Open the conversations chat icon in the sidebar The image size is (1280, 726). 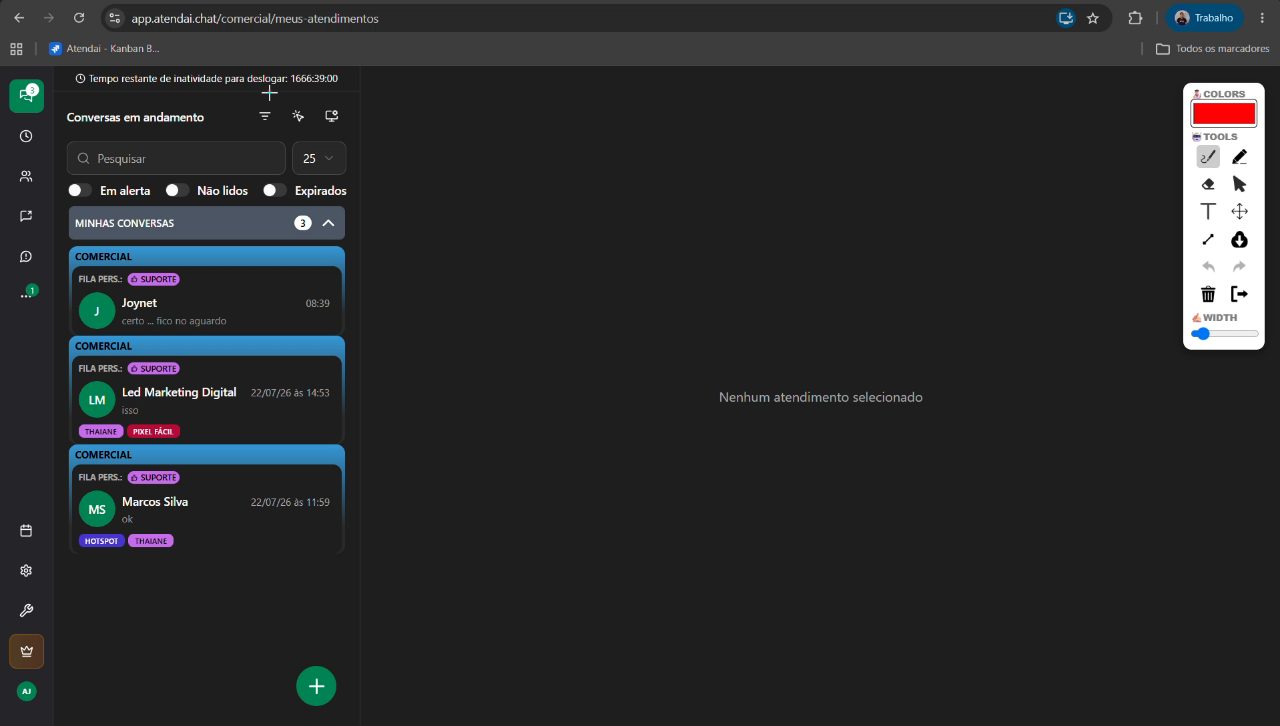[x=26, y=96]
